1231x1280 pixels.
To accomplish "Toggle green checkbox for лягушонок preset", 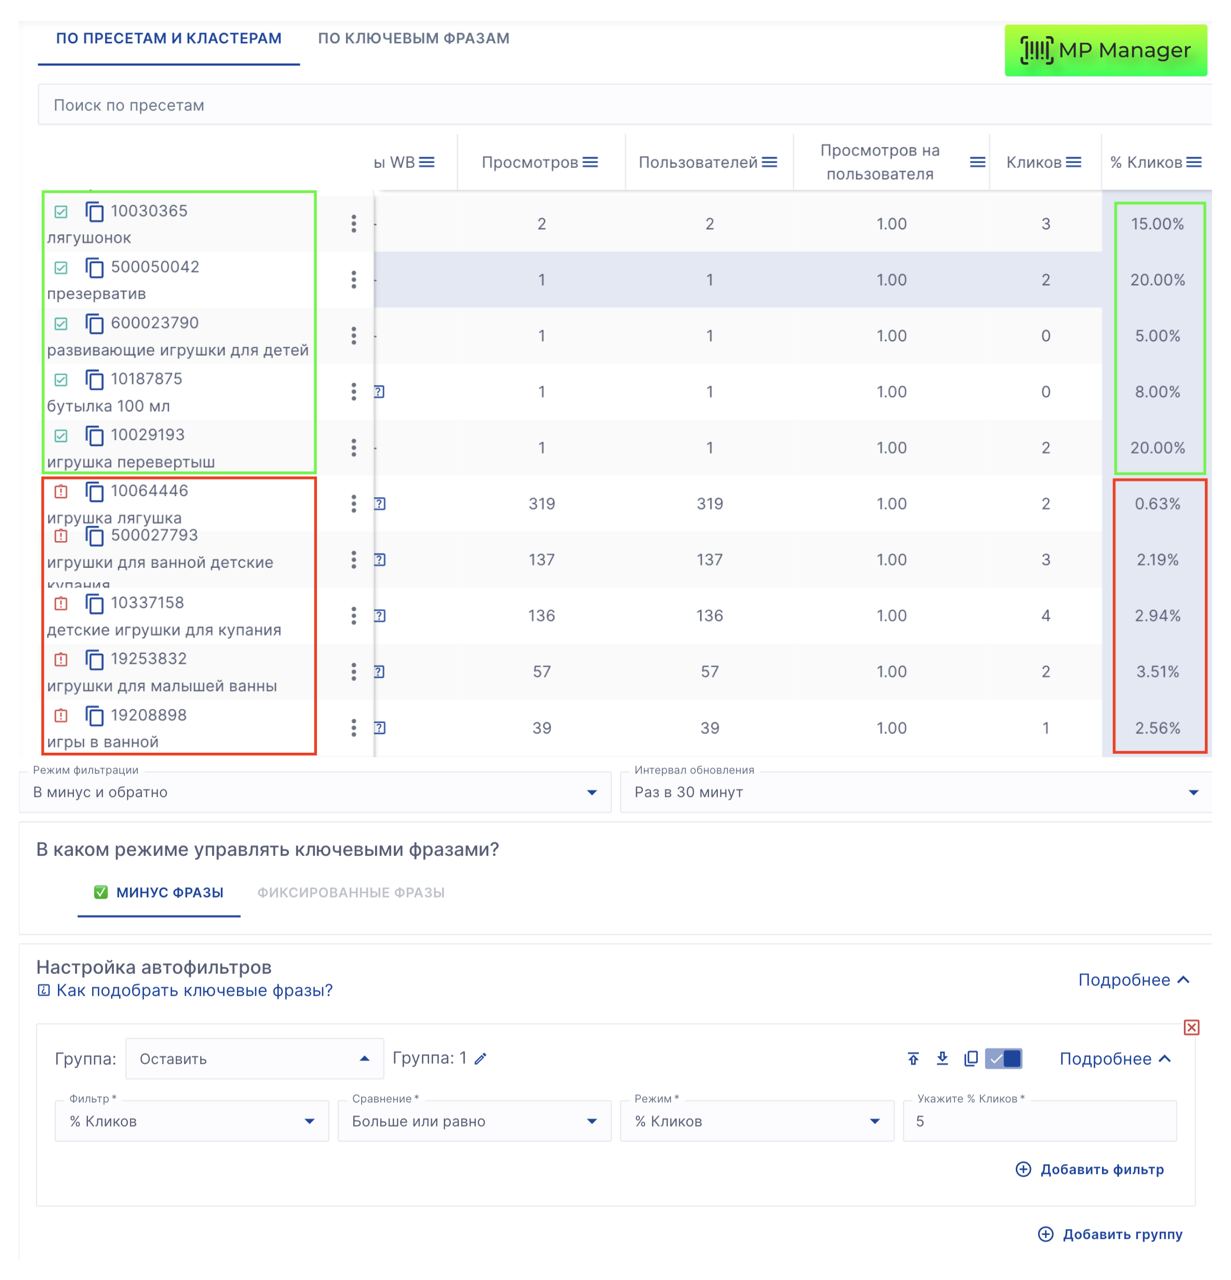I will [61, 212].
